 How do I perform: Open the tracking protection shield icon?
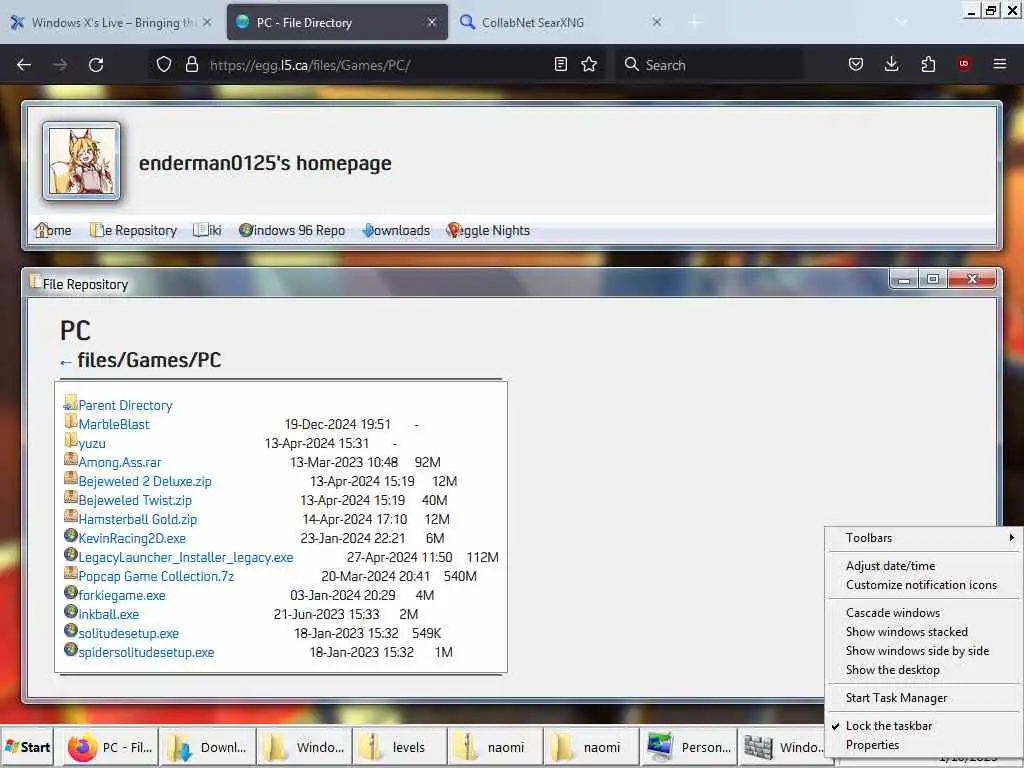click(164, 64)
